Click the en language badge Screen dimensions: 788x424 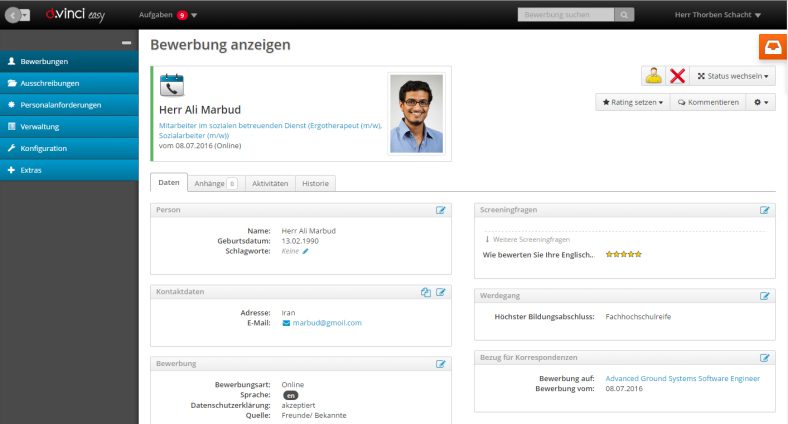click(290, 395)
